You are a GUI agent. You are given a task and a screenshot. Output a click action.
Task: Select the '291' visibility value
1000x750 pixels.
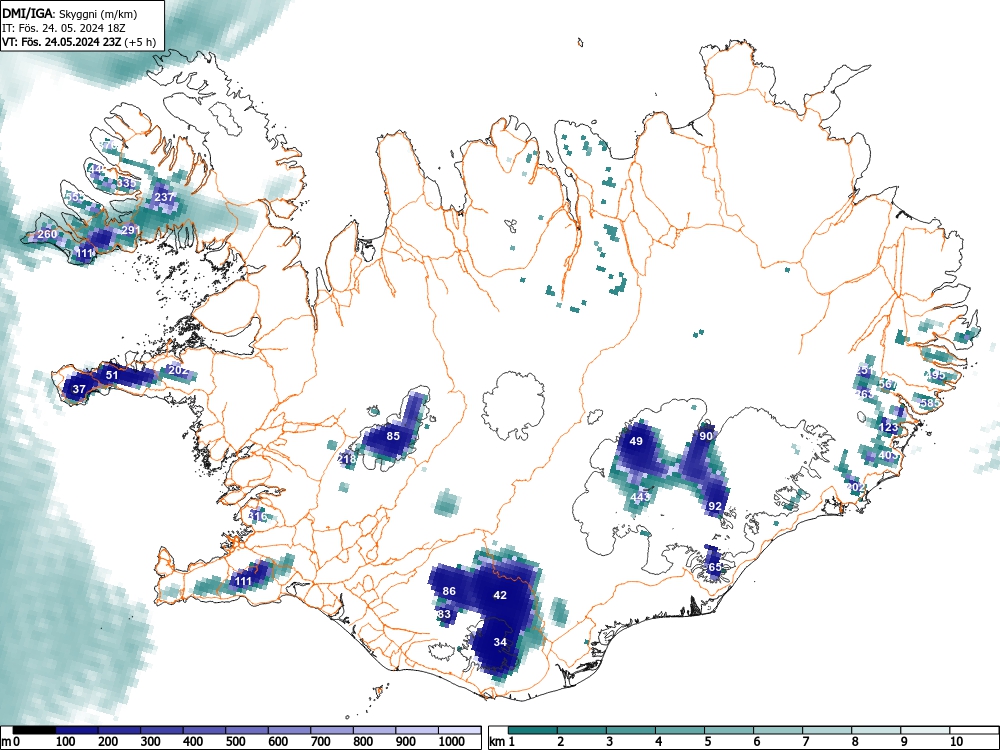(x=130, y=230)
